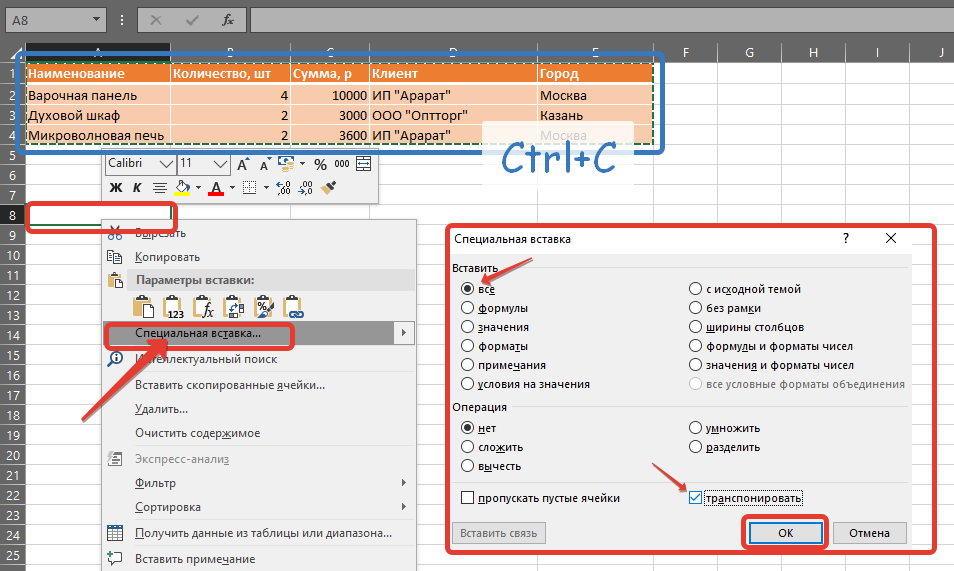Expand the font size 11 dropdown
The height and width of the screenshot is (571, 954).
[x=220, y=164]
